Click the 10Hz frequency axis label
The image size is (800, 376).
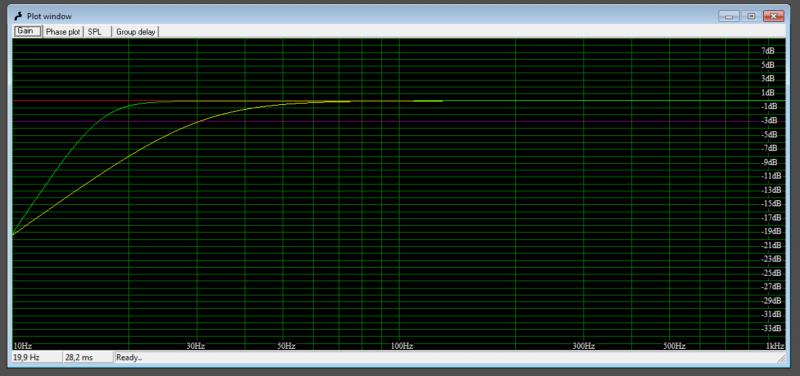(x=22, y=346)
